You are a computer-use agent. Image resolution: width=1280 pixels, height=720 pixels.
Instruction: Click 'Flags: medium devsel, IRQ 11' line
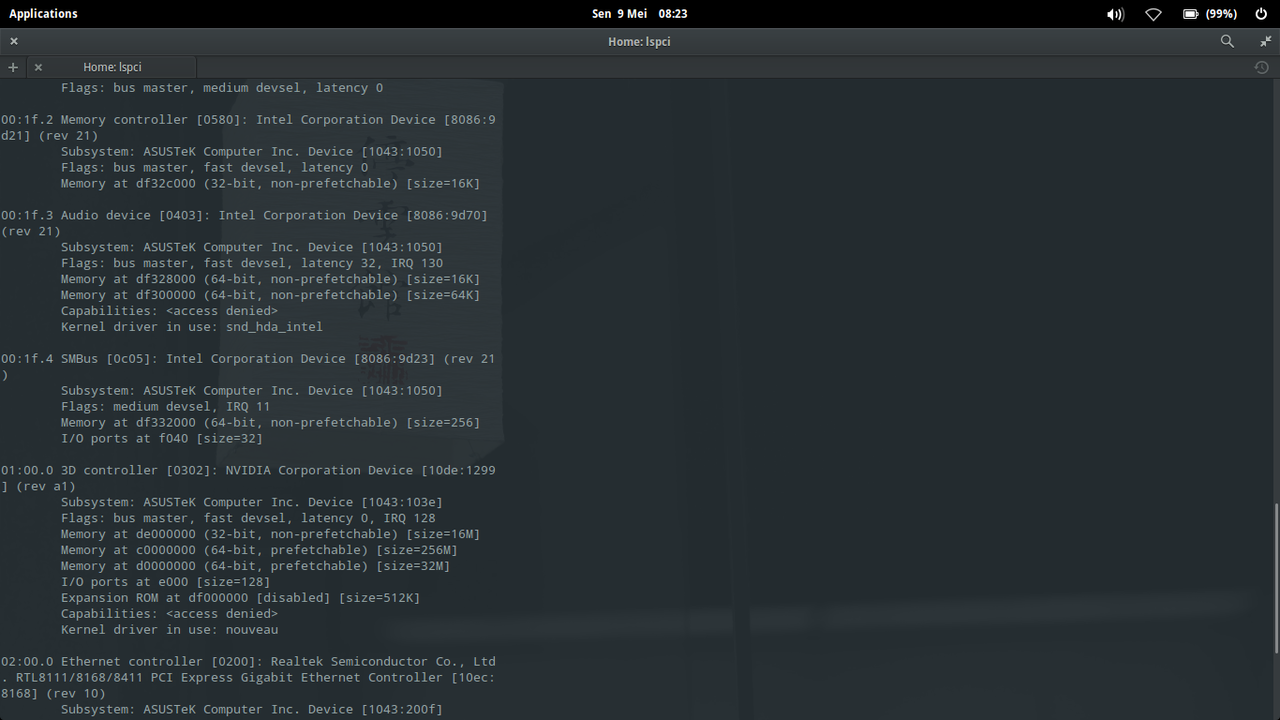pyautogui.click(x=165, y=407)
